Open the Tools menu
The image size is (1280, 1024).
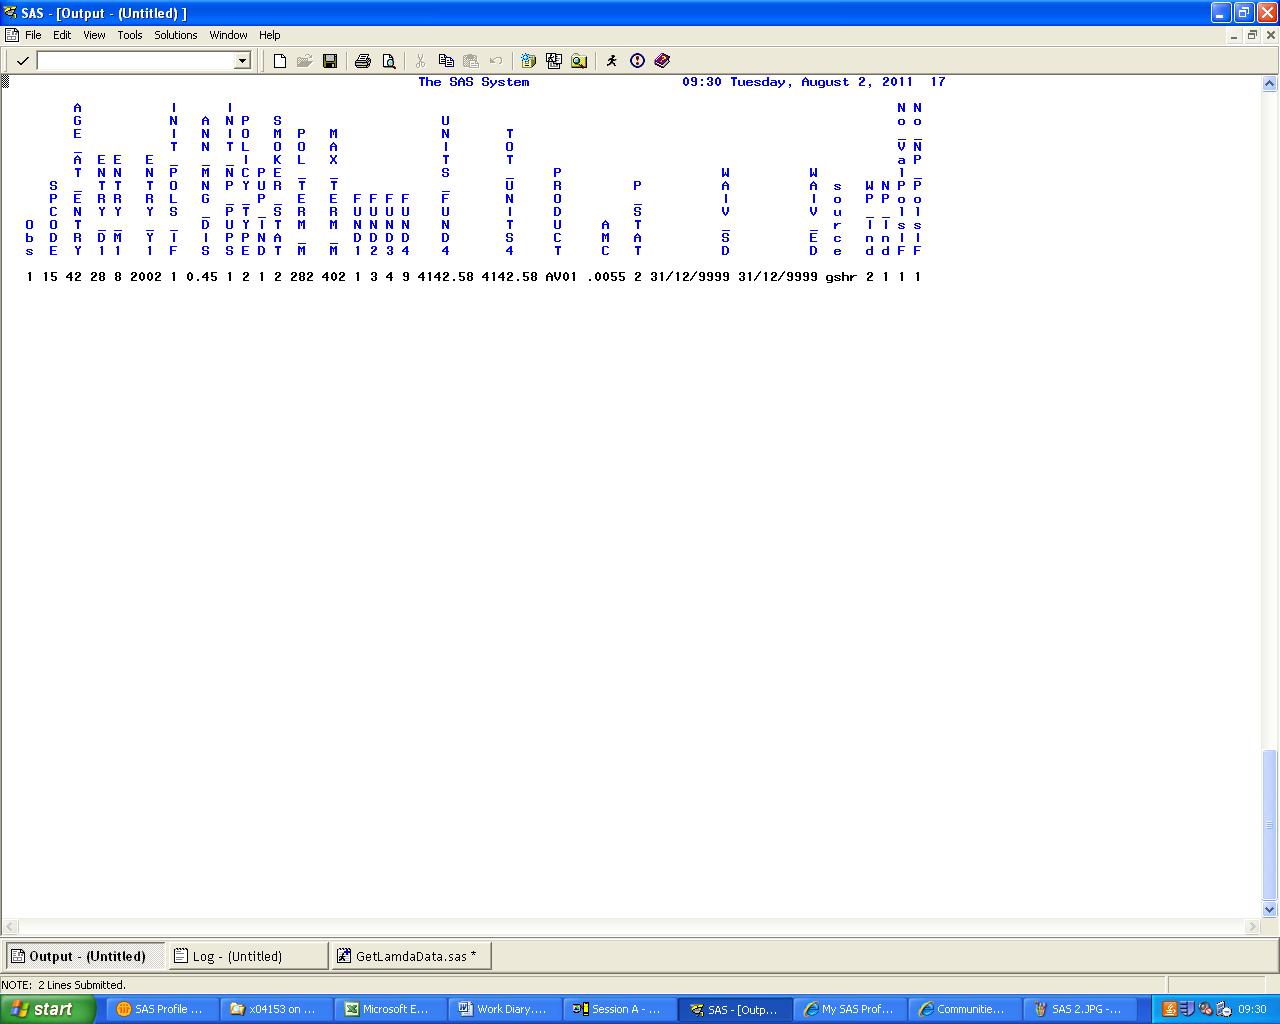tap(129, 35)
